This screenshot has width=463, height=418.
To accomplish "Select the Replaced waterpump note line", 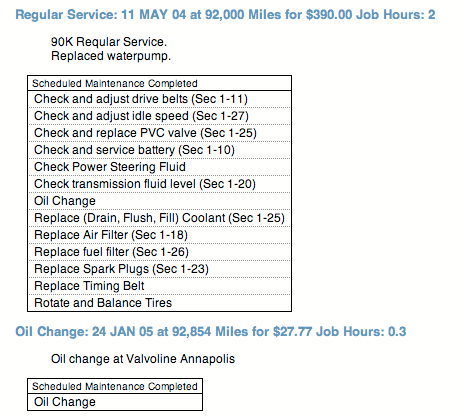I will tap(111, 56).
